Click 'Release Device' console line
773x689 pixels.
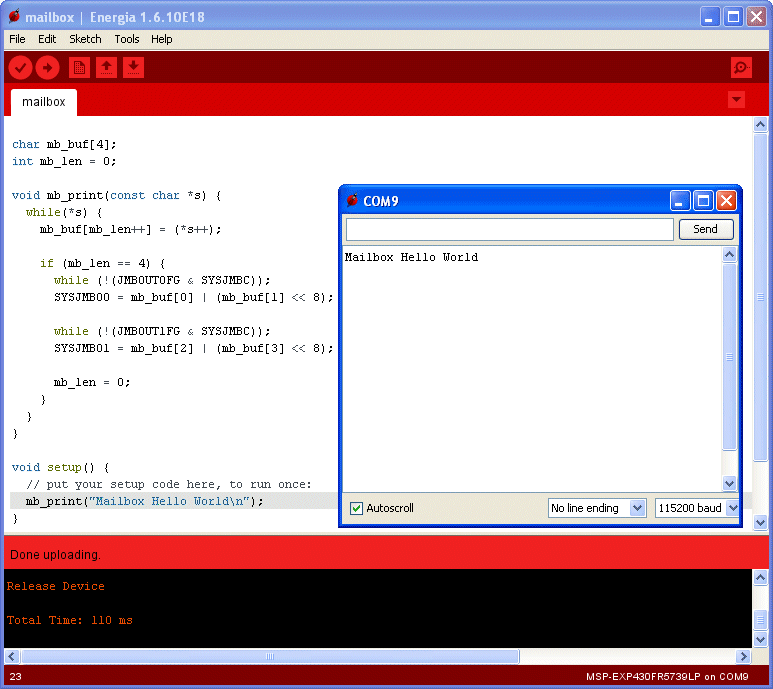point(56,586)
